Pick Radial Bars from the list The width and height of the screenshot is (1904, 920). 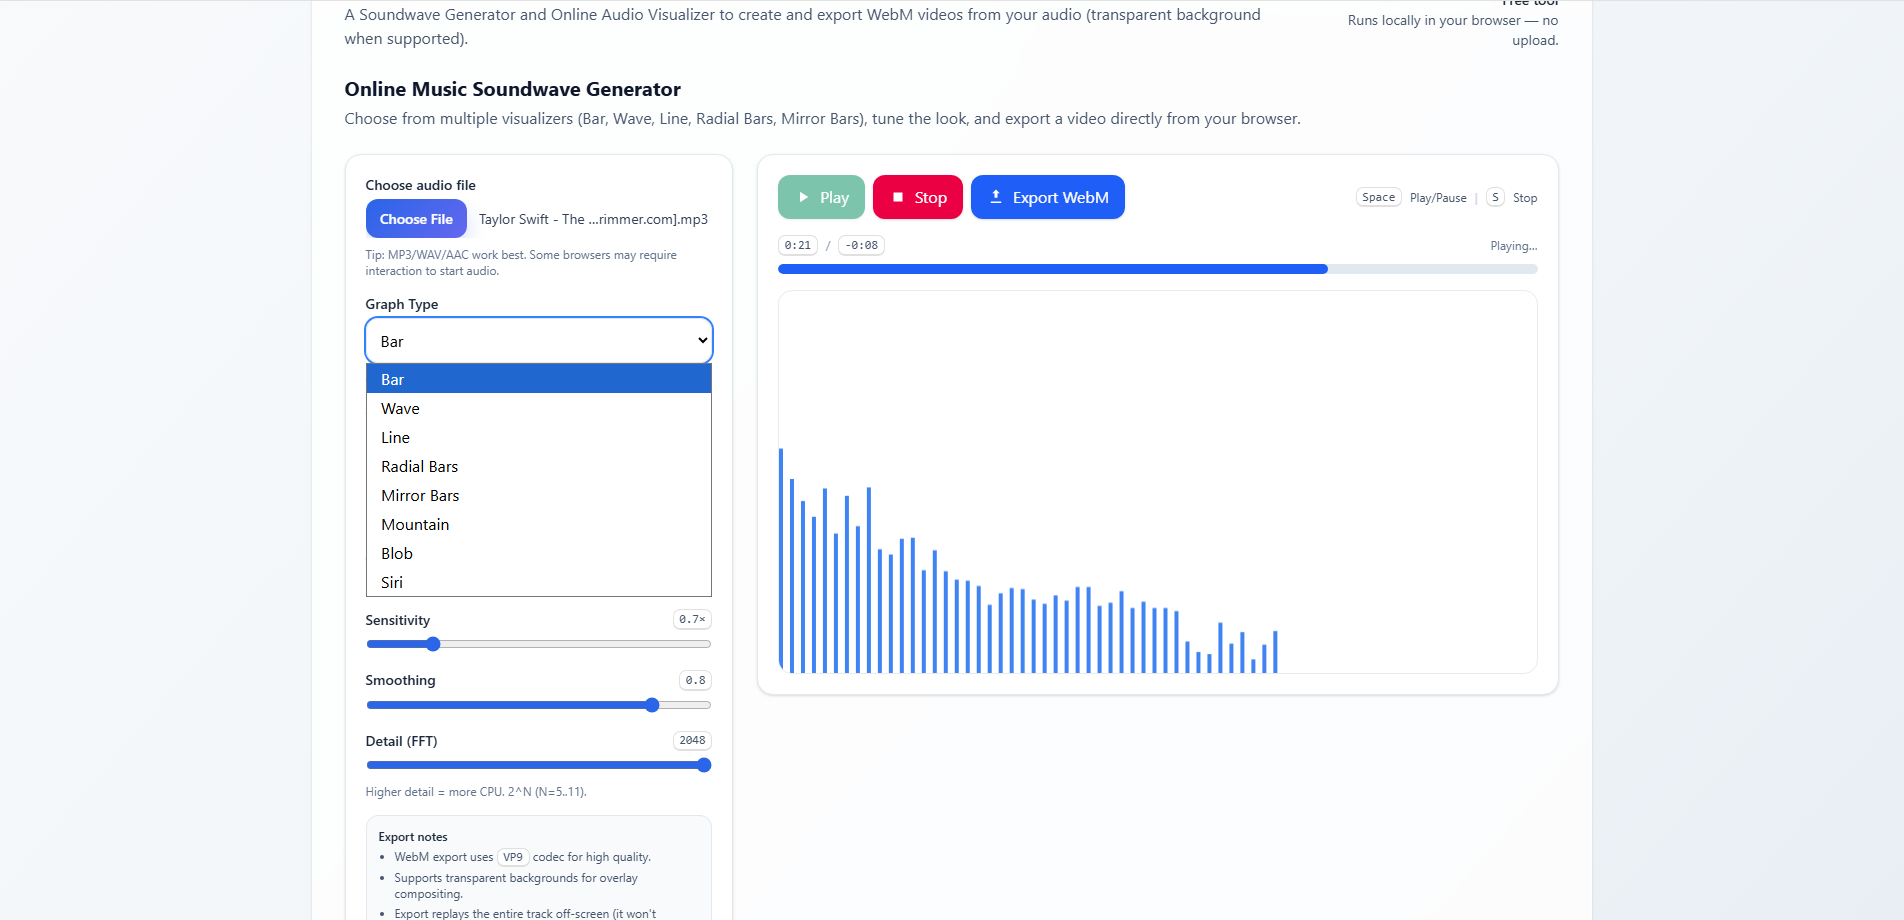click(539, 466)
